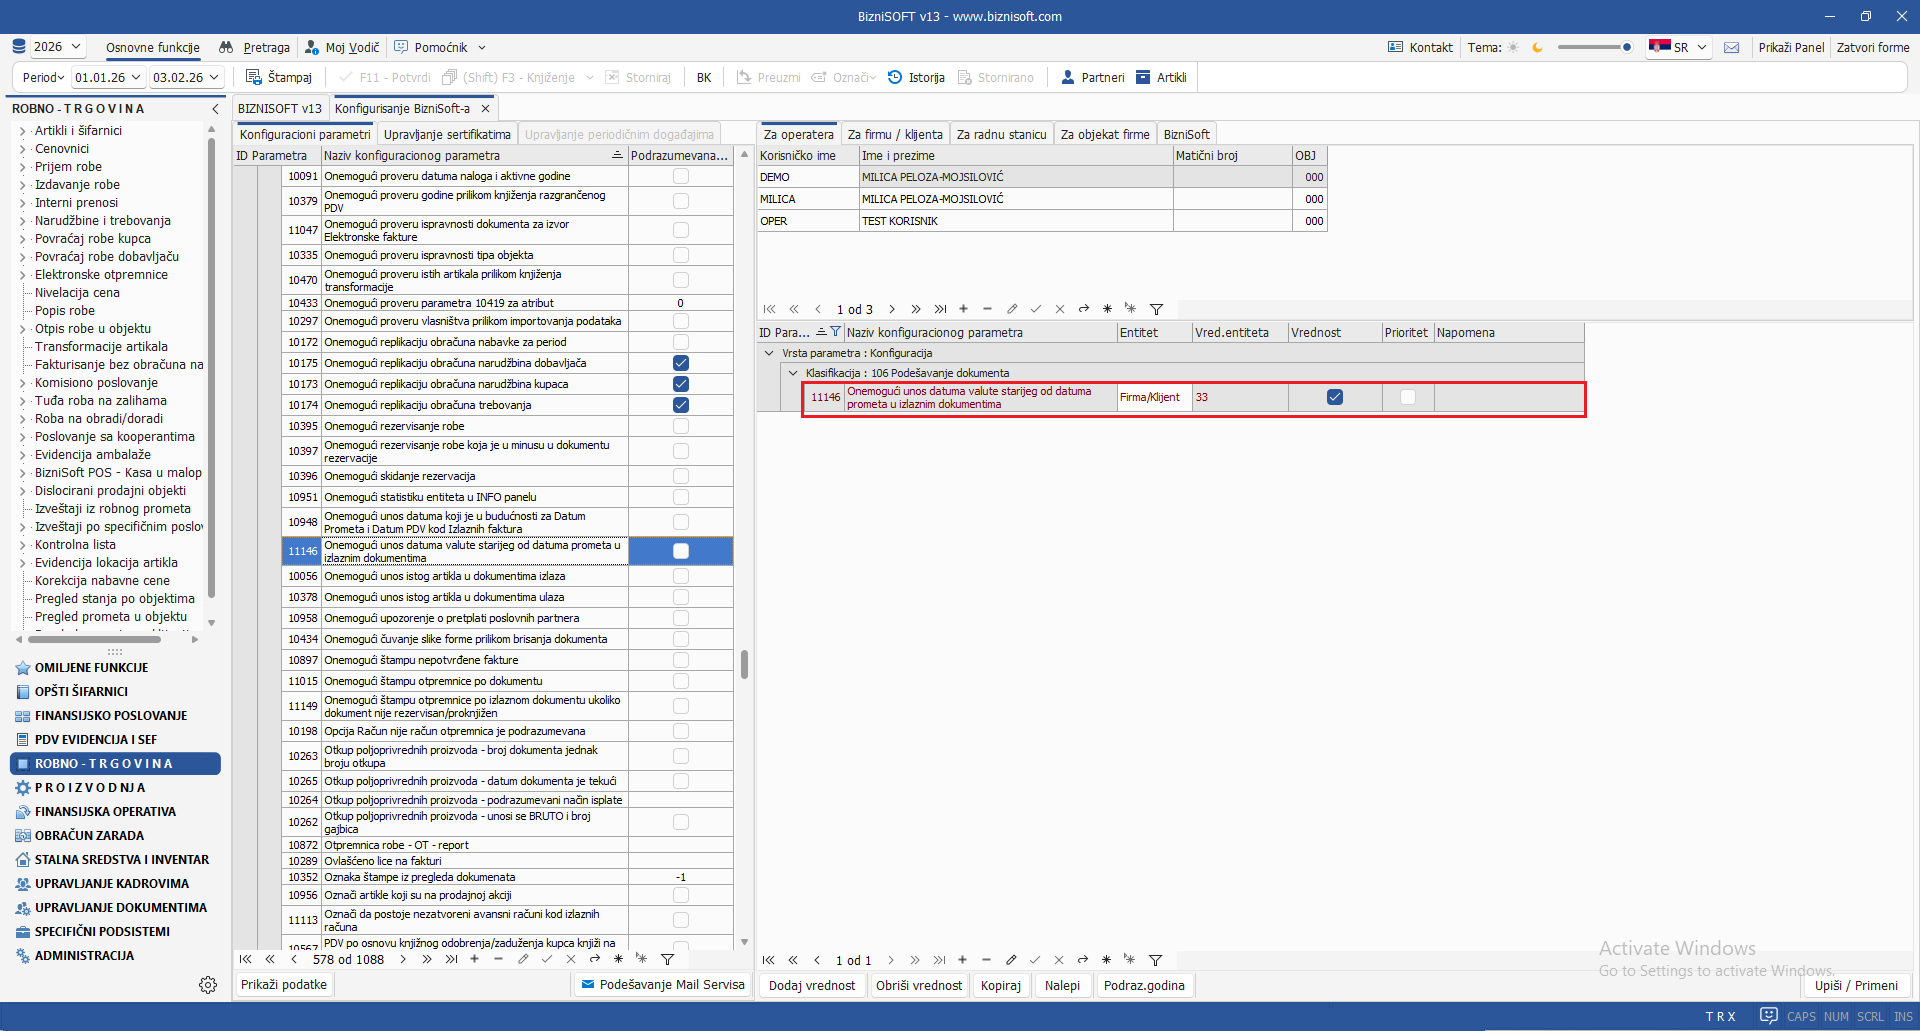Image resolution: width=1920 pixels, height=1031 pixels.
Task: Open Istorija history icon in toolbar
Action: coord(895,77)
